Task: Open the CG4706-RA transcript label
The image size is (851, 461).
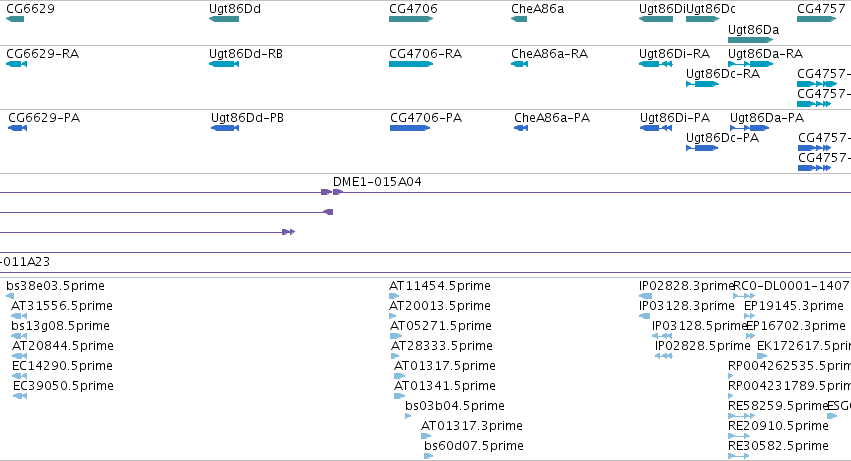Action: [426, 54]
